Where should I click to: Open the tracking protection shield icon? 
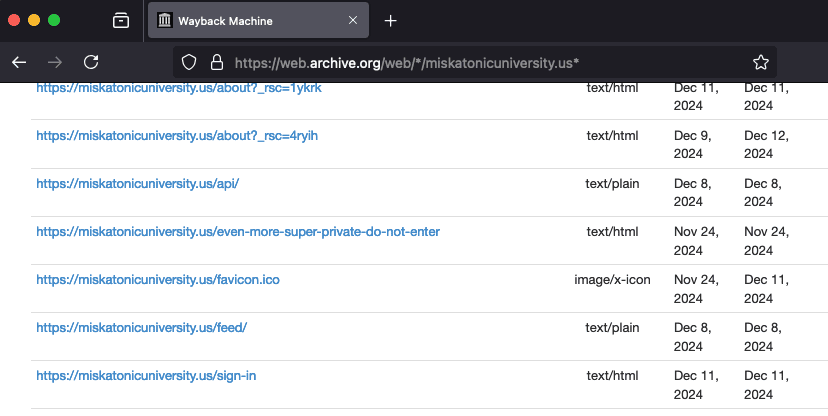189,62
